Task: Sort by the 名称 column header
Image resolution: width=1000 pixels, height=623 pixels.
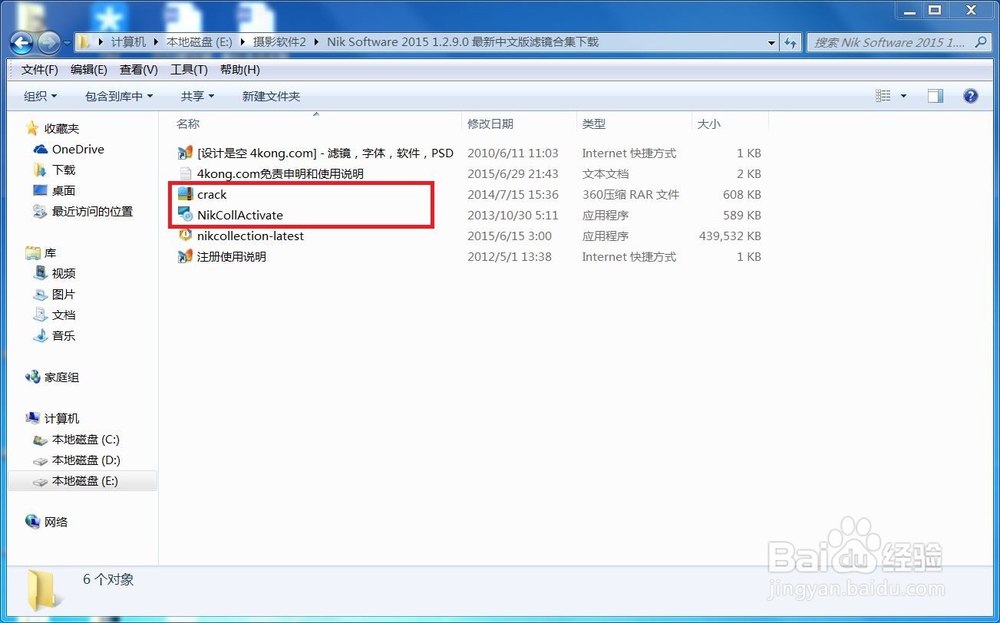Action: pos(188,124)
